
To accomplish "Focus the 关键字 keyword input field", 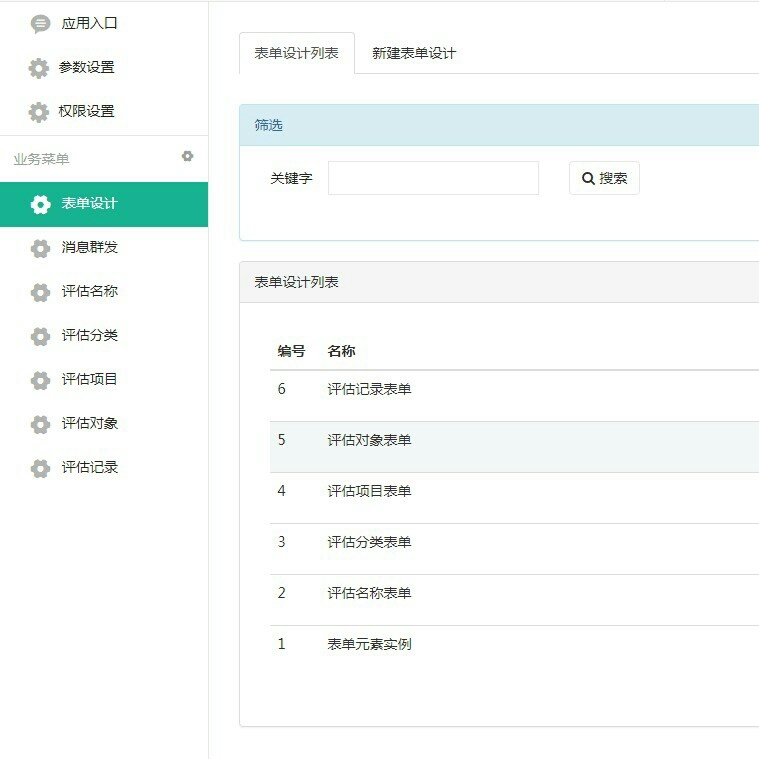I will click(x=433, y=178).
